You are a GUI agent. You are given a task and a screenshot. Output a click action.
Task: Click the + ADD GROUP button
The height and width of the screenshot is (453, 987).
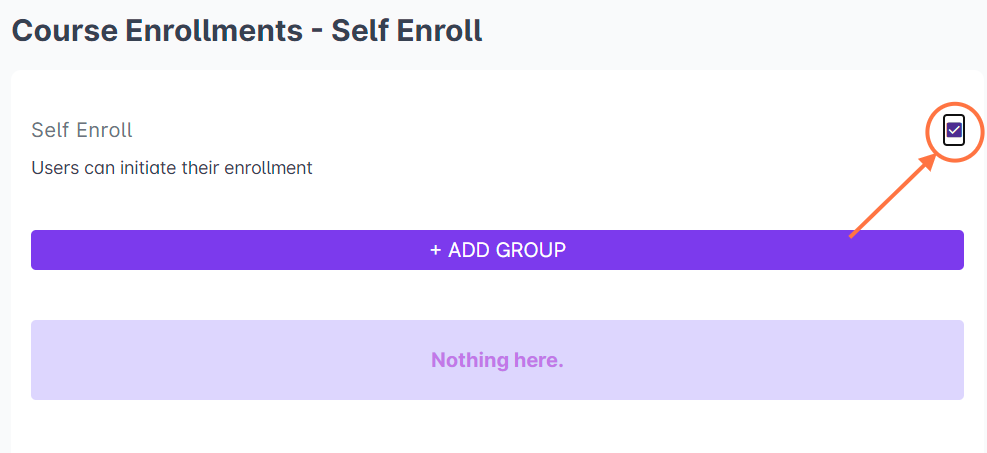coord(497,250)
